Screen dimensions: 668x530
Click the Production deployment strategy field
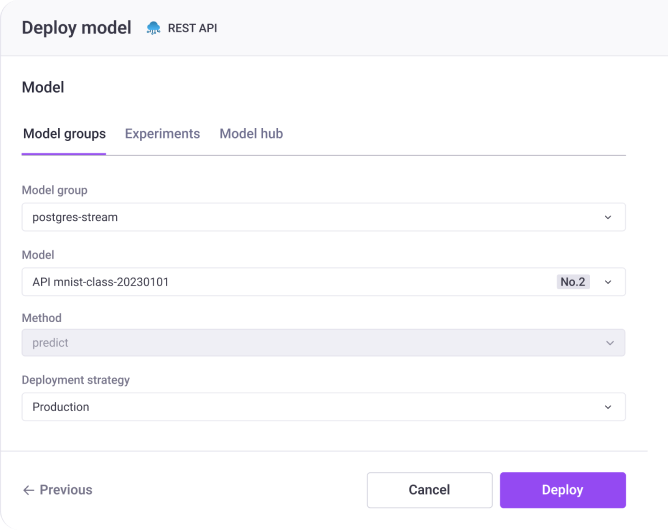click(x=324, y=407)
